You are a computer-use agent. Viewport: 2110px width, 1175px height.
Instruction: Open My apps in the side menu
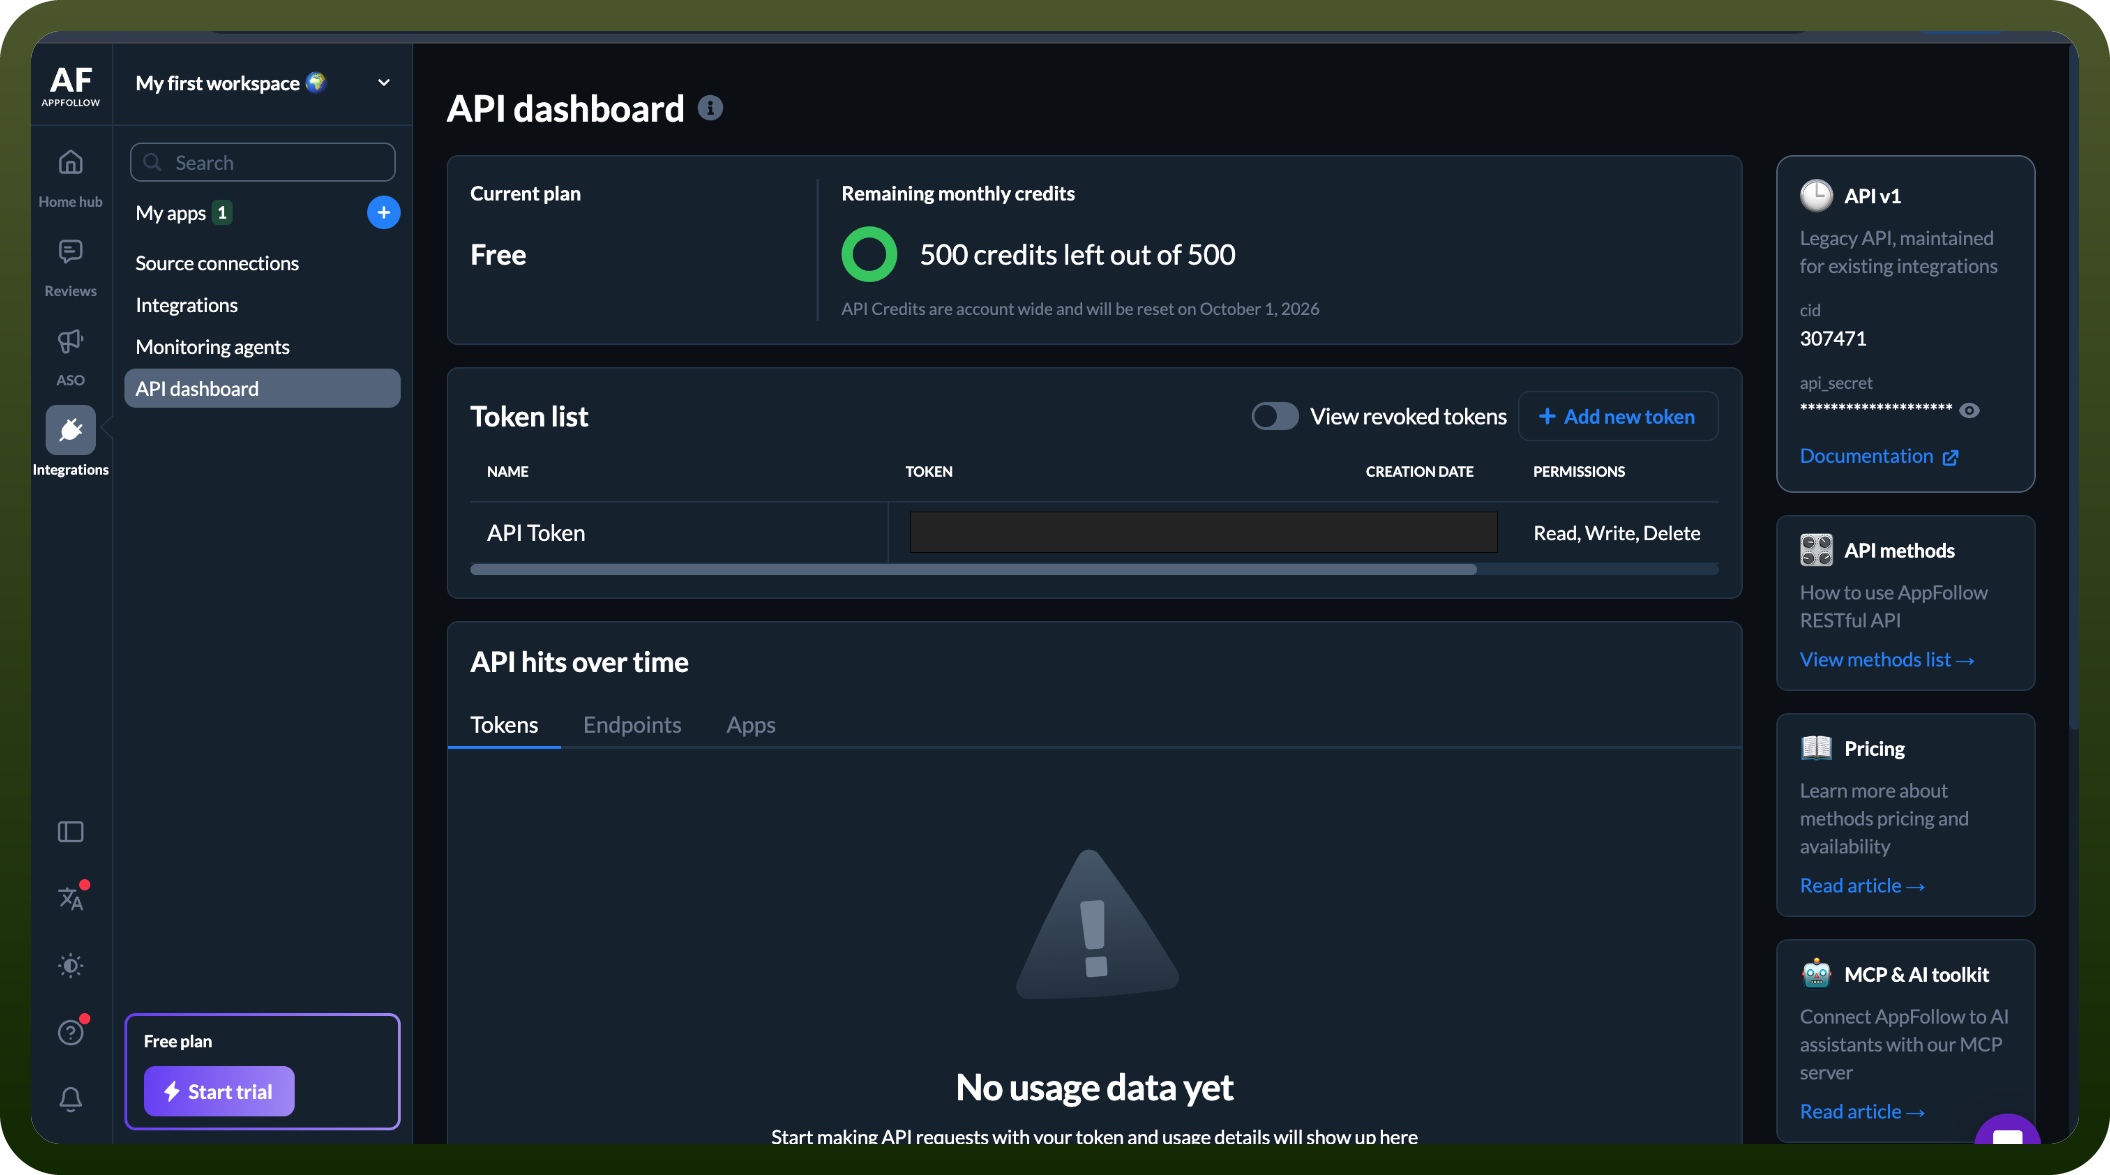pos(171,213)
